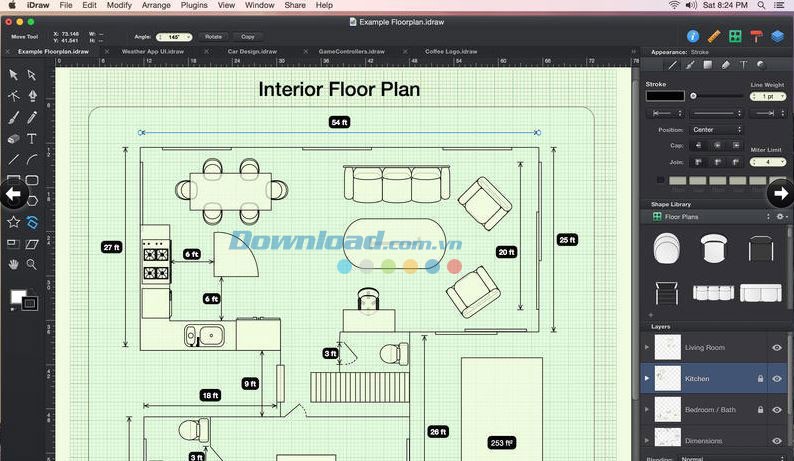Hide the Living Room layer

click(777, 348)
